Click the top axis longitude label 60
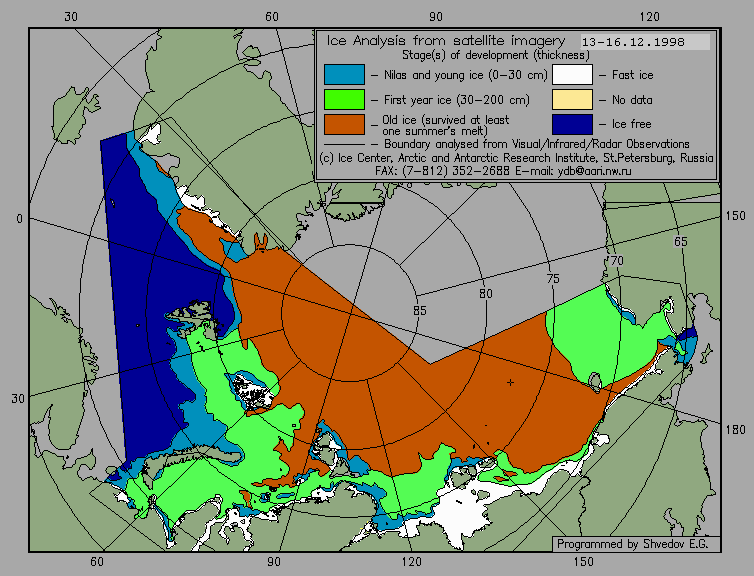The image size is (754, 576). coord(272,17)
